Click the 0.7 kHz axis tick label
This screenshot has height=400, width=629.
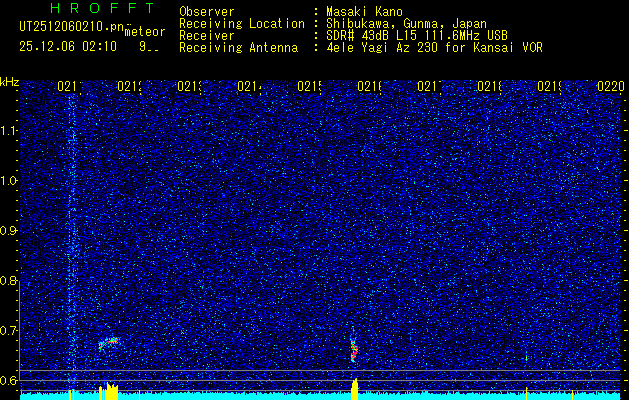click(9, 331)
